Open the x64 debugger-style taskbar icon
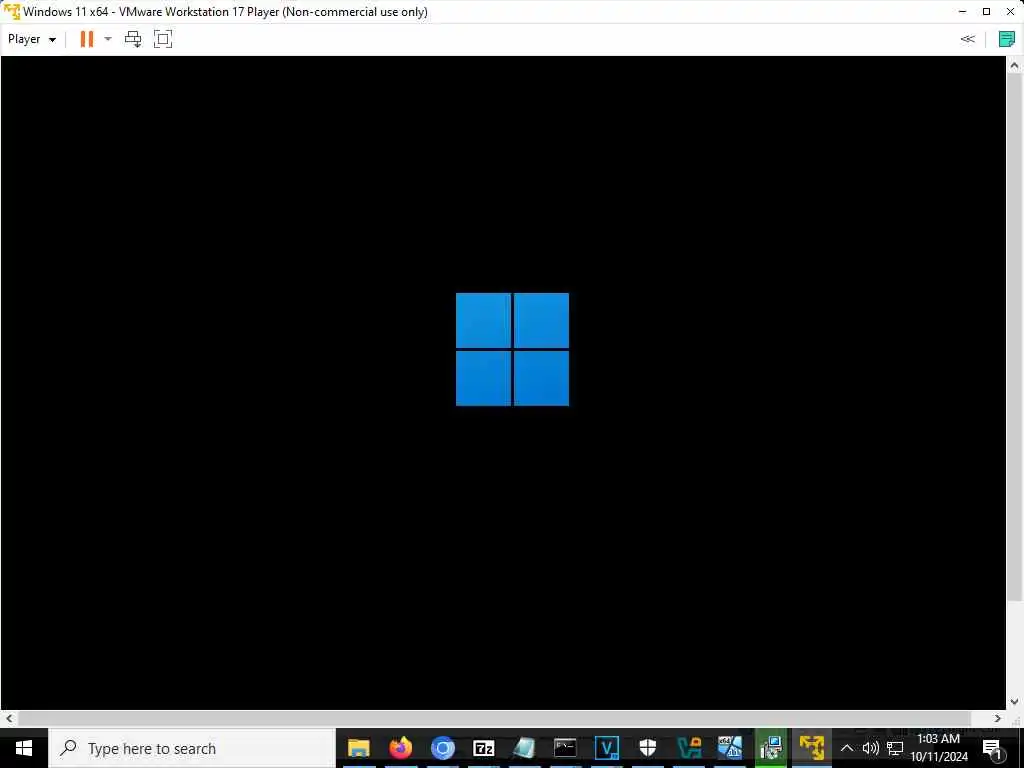The width and height of the screenshot is (1024, 768). tap(730, 748)
